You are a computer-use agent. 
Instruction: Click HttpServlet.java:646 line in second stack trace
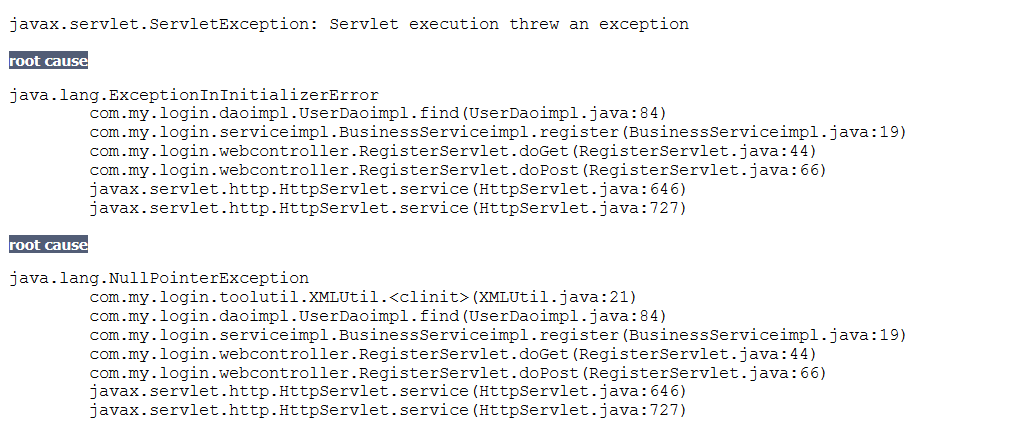point(388,391)
